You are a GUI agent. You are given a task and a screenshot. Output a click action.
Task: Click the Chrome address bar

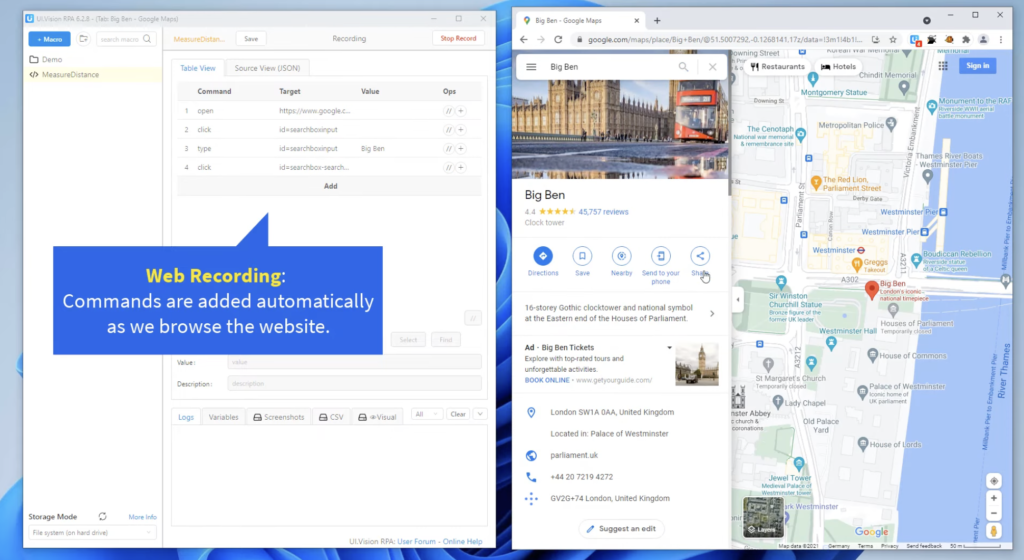click(724, 40)
